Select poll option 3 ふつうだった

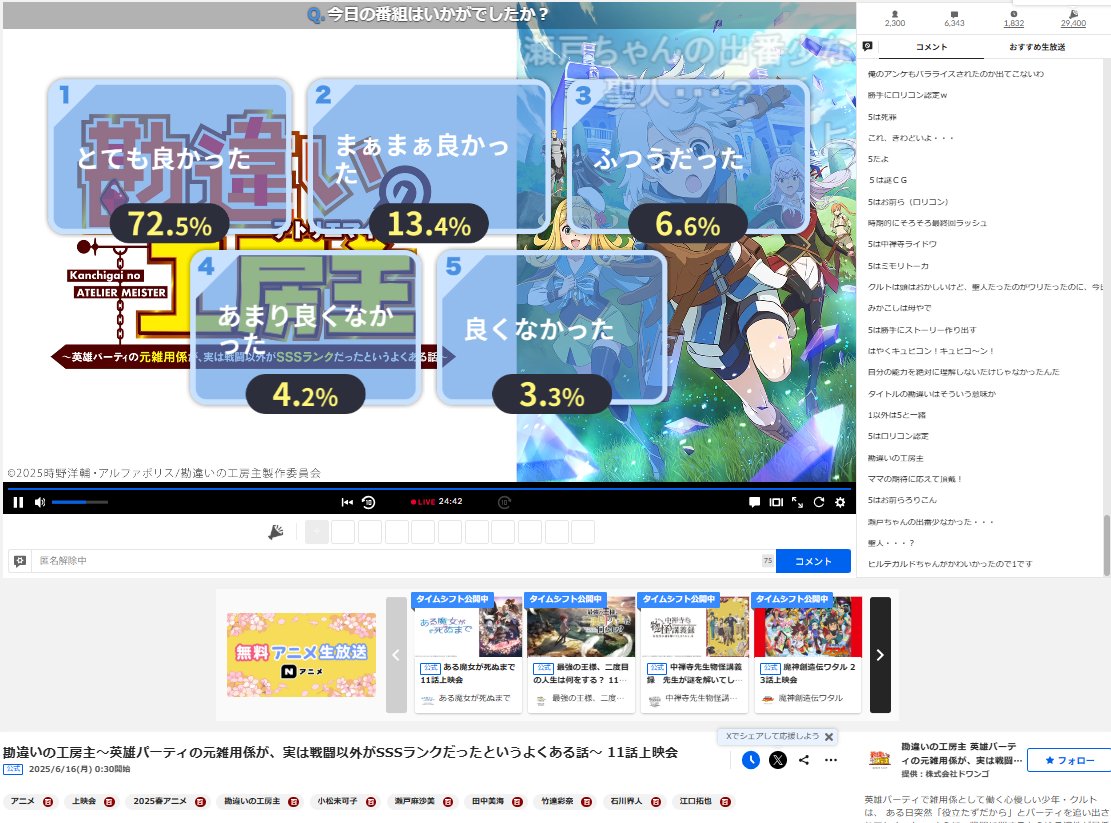(x=688, y=157)
